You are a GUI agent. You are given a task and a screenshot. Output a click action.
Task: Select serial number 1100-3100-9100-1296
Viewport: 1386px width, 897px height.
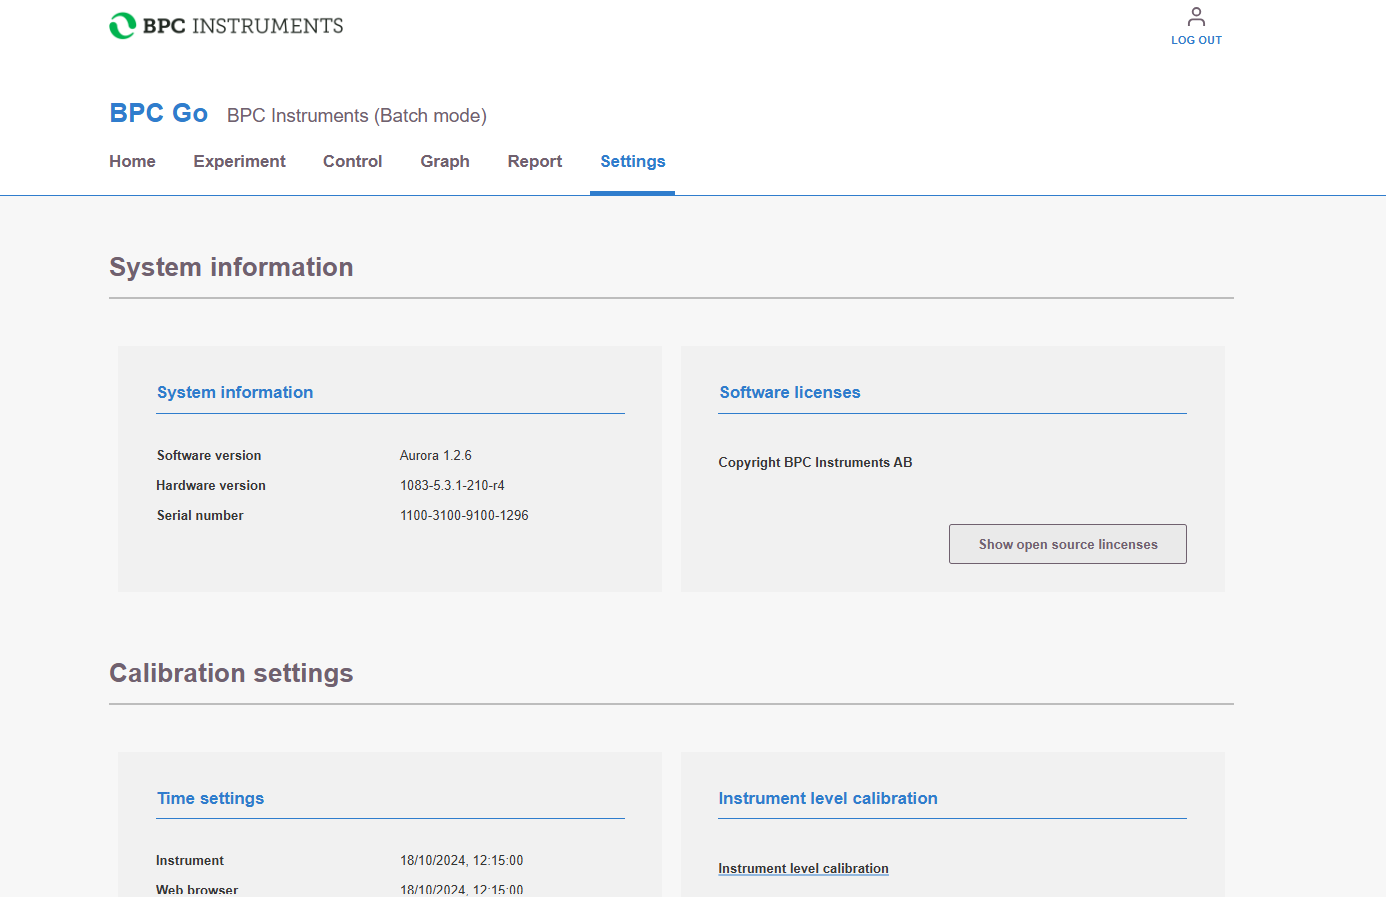click(x=464, y=515)
